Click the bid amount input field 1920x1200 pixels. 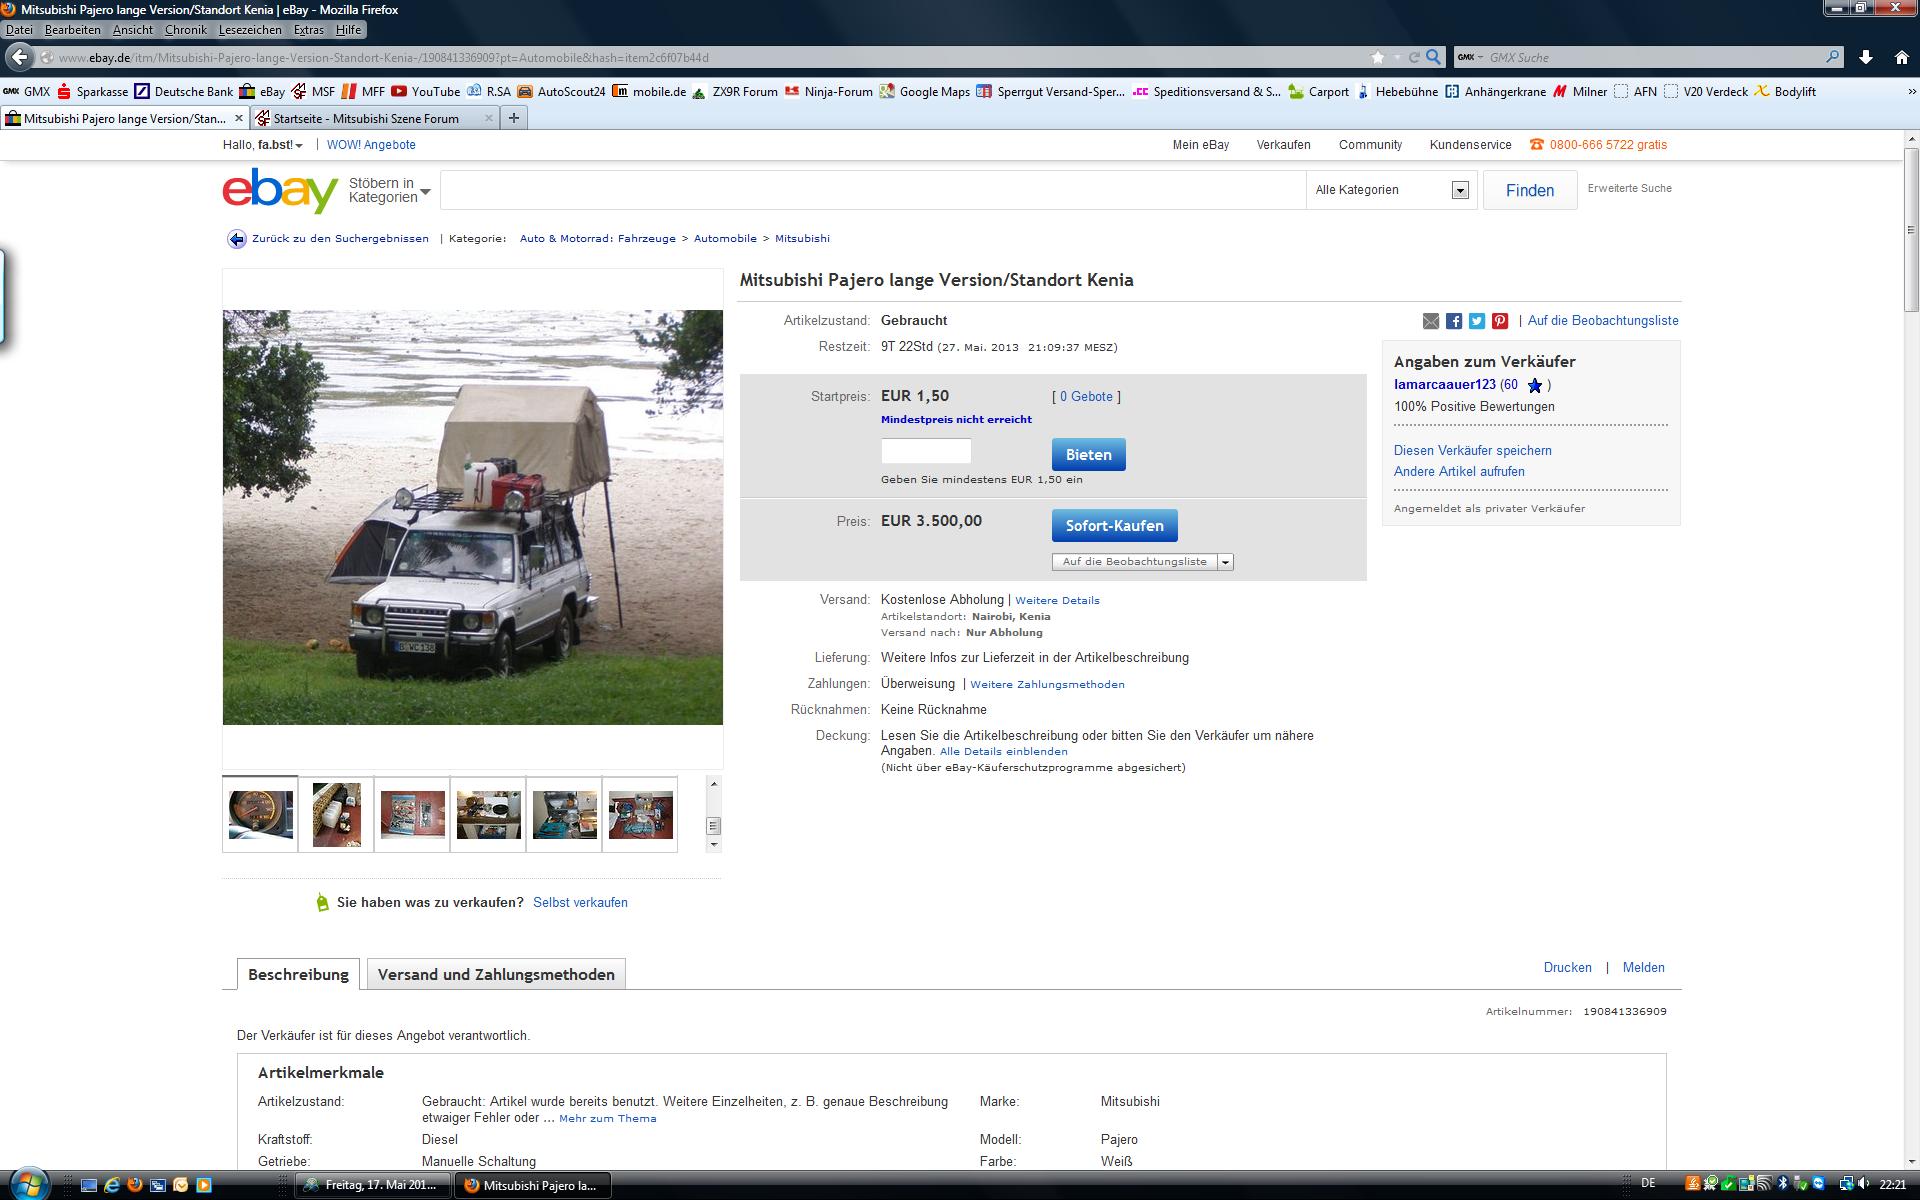926,452
